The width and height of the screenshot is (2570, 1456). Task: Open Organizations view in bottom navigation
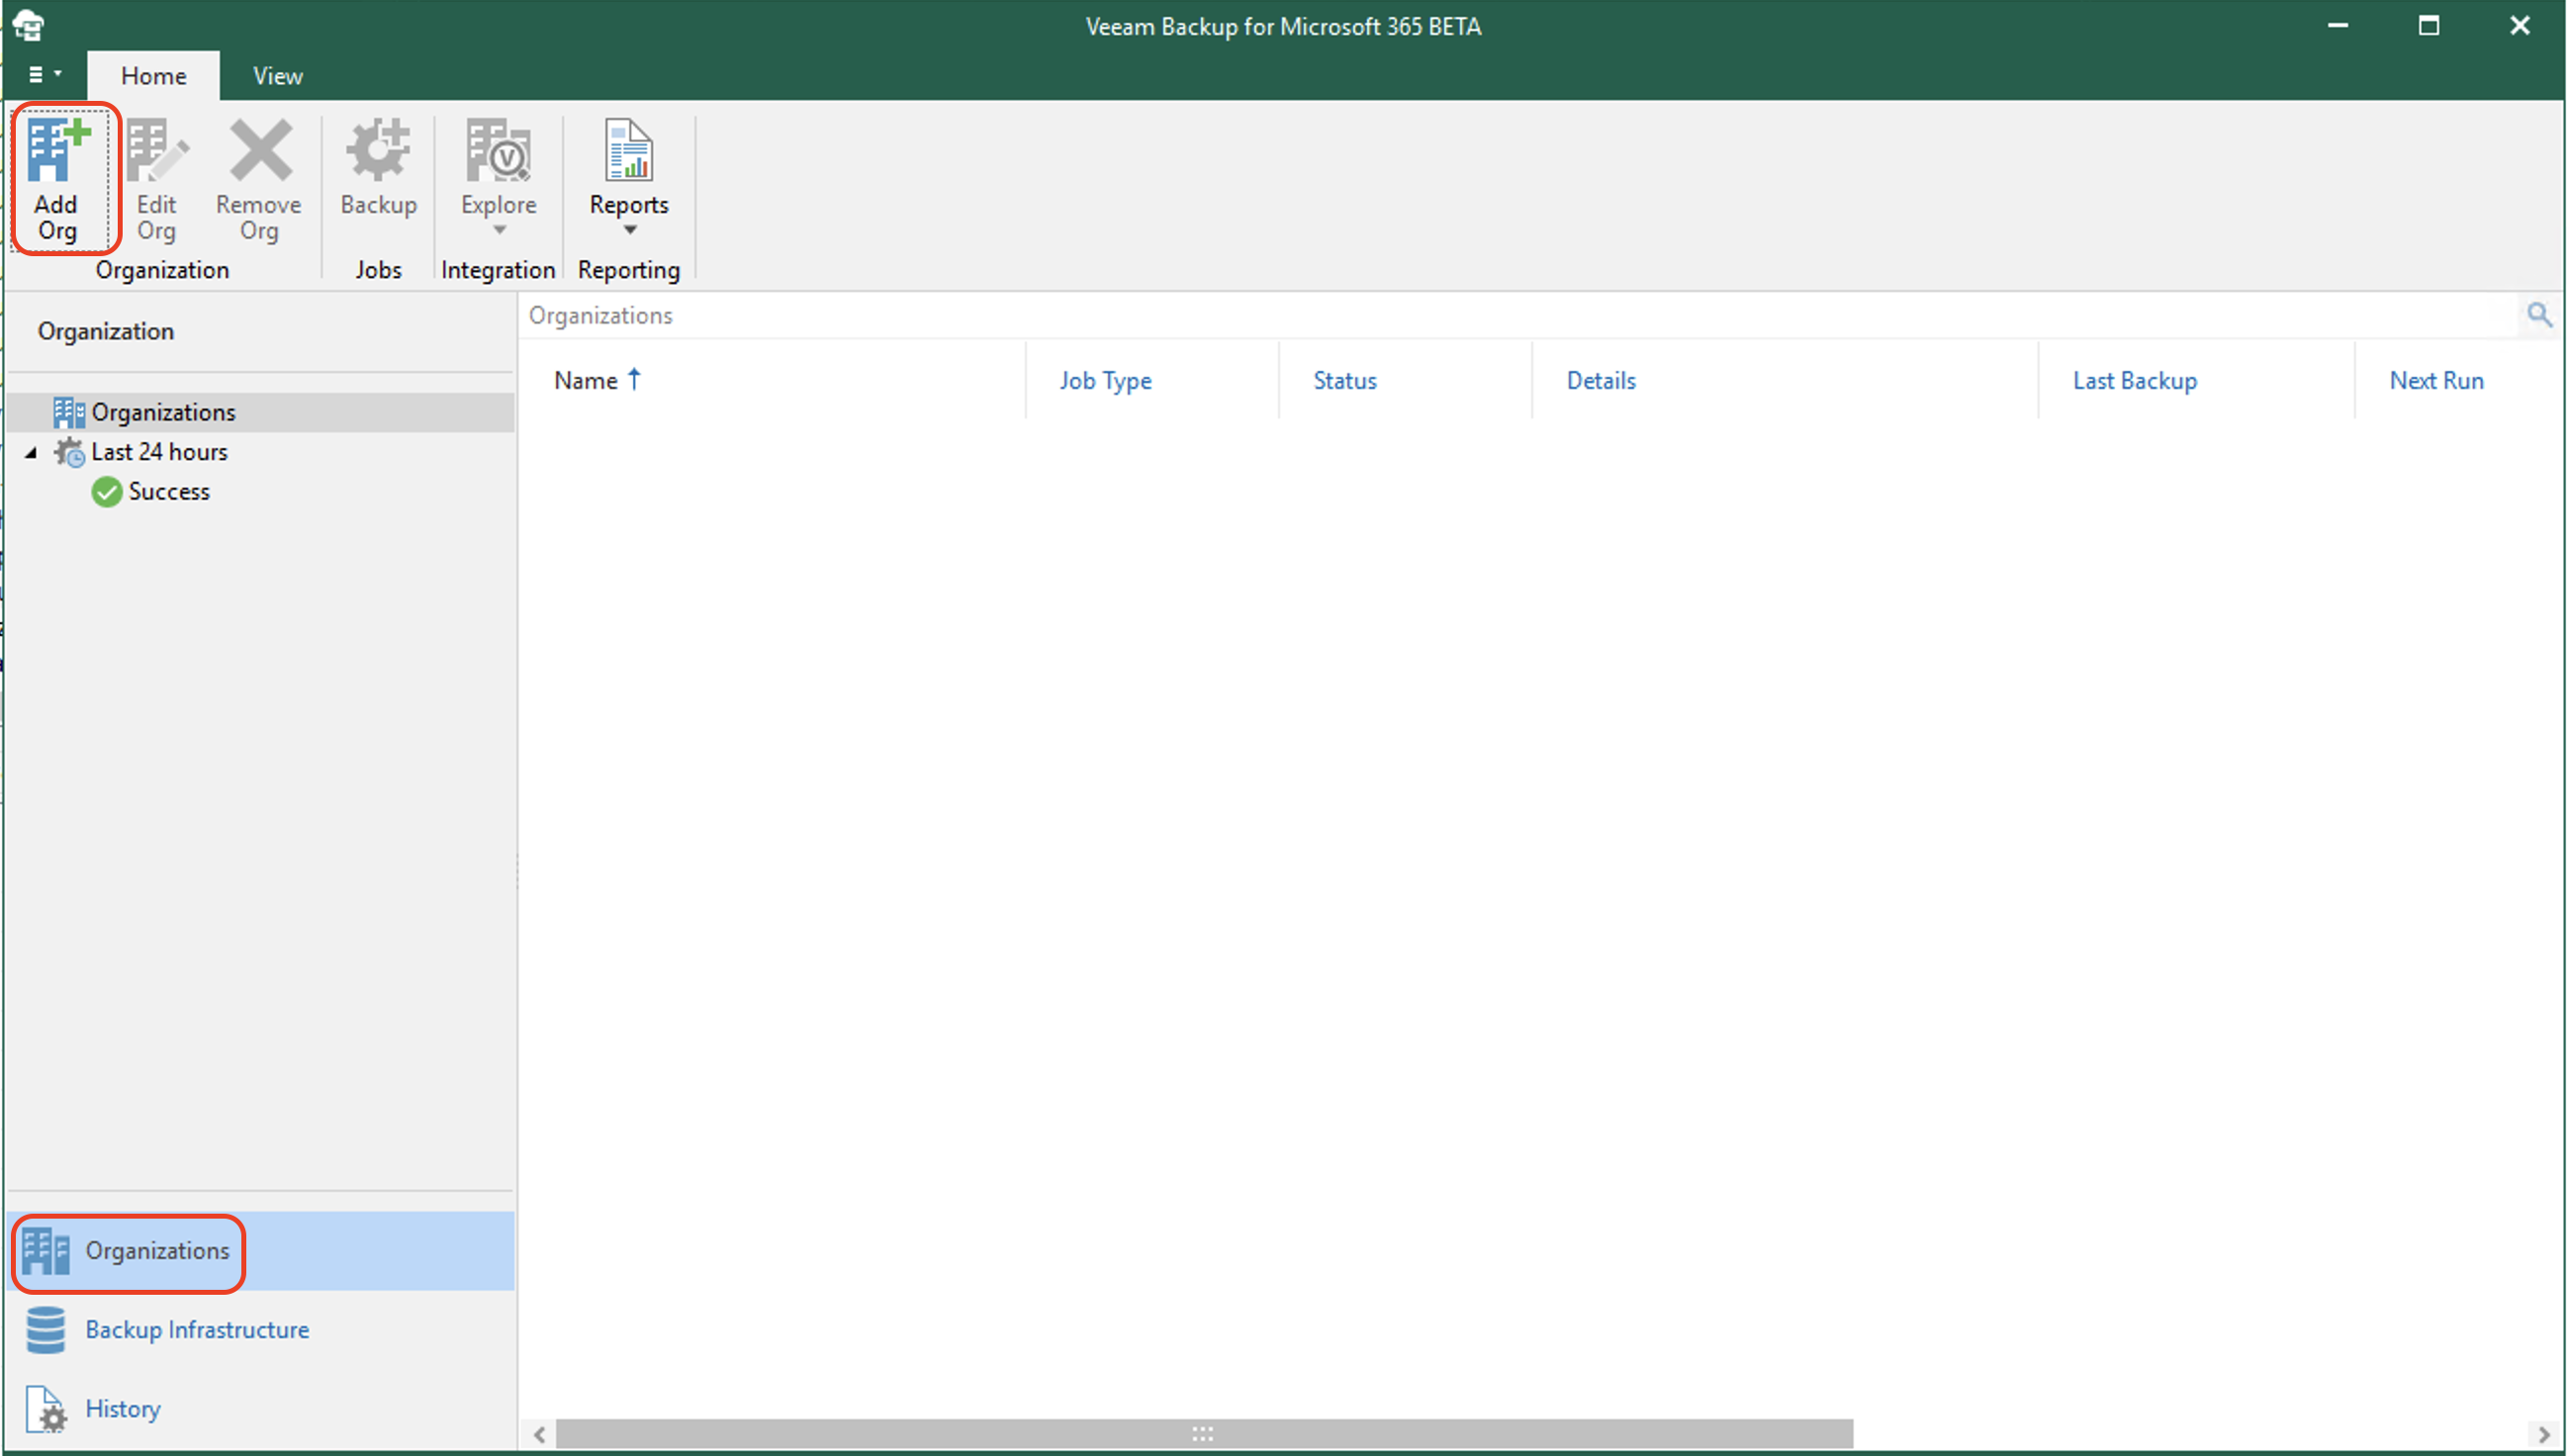click(x=260, y=1251)
